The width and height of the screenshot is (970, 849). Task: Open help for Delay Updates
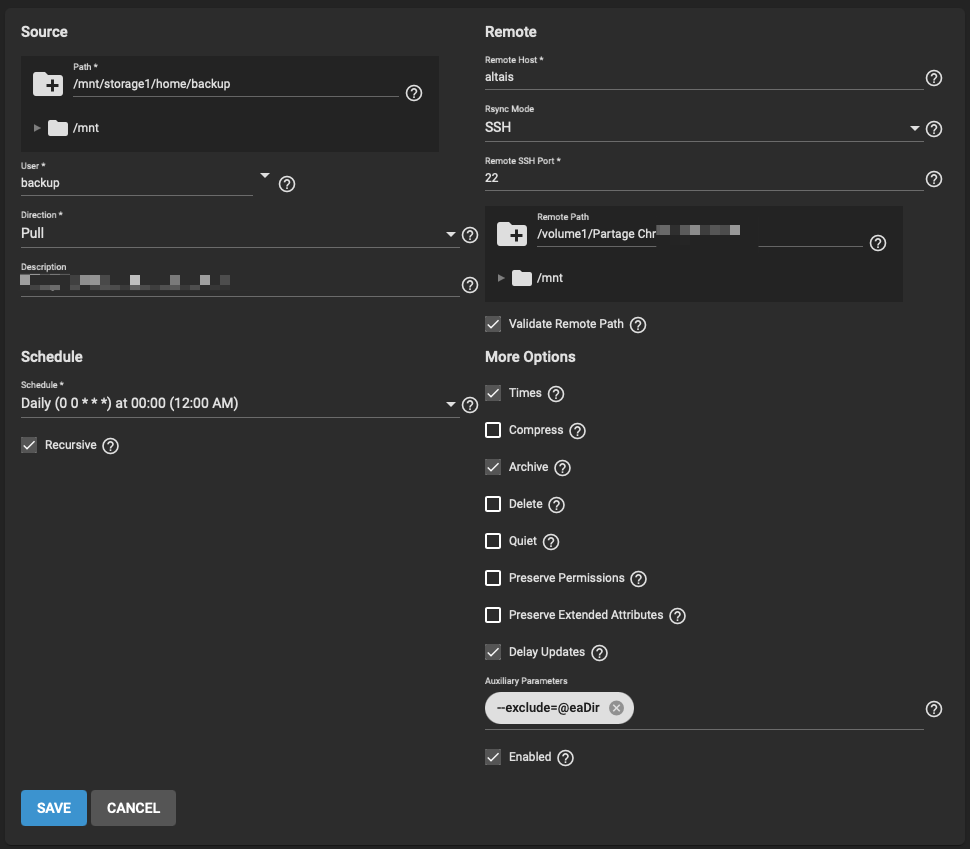coord(599,653)
